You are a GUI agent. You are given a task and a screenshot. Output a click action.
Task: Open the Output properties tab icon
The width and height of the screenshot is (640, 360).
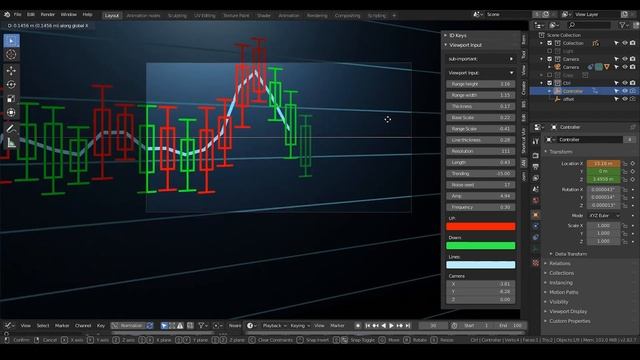[536, 167]
